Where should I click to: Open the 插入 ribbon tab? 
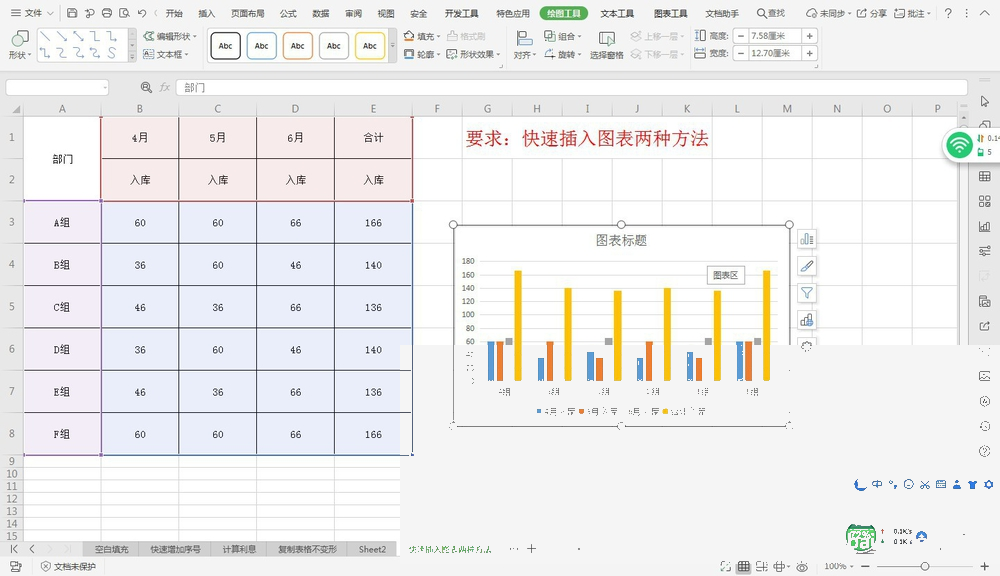tap(207, 13)
